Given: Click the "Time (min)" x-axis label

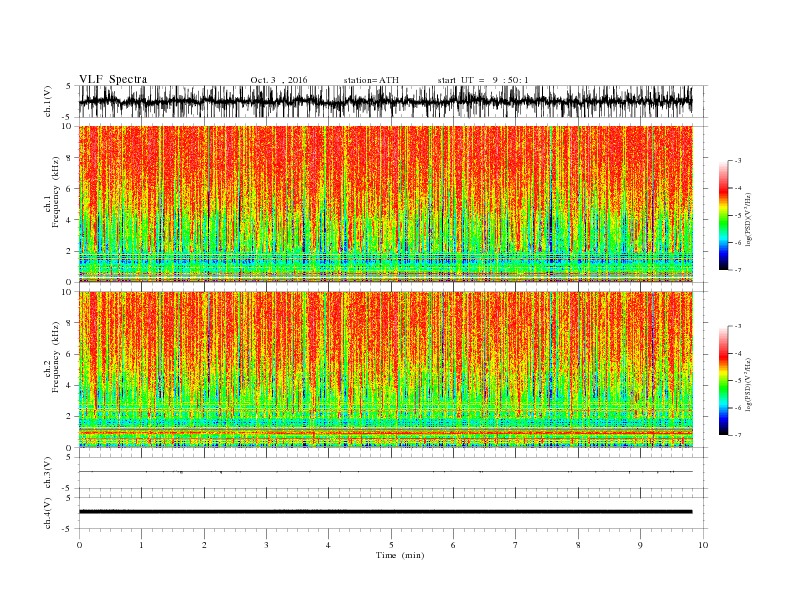Looking at the screenshot, I should (x=400, y=555).
